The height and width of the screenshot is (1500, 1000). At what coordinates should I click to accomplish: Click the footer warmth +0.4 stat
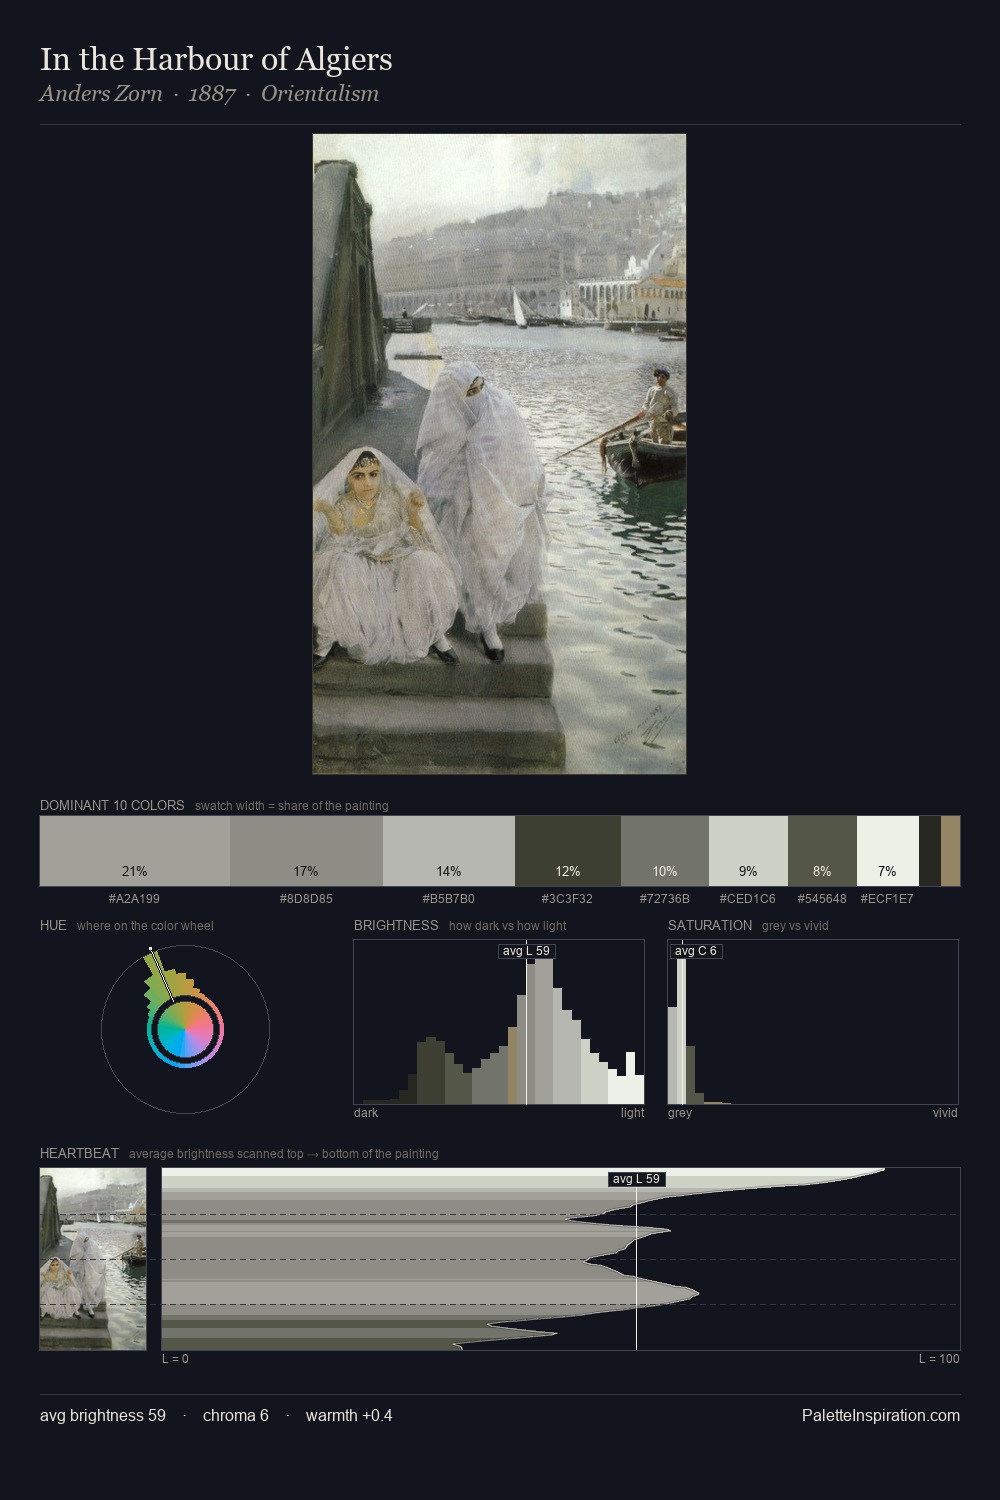(x=349, y=1416)
